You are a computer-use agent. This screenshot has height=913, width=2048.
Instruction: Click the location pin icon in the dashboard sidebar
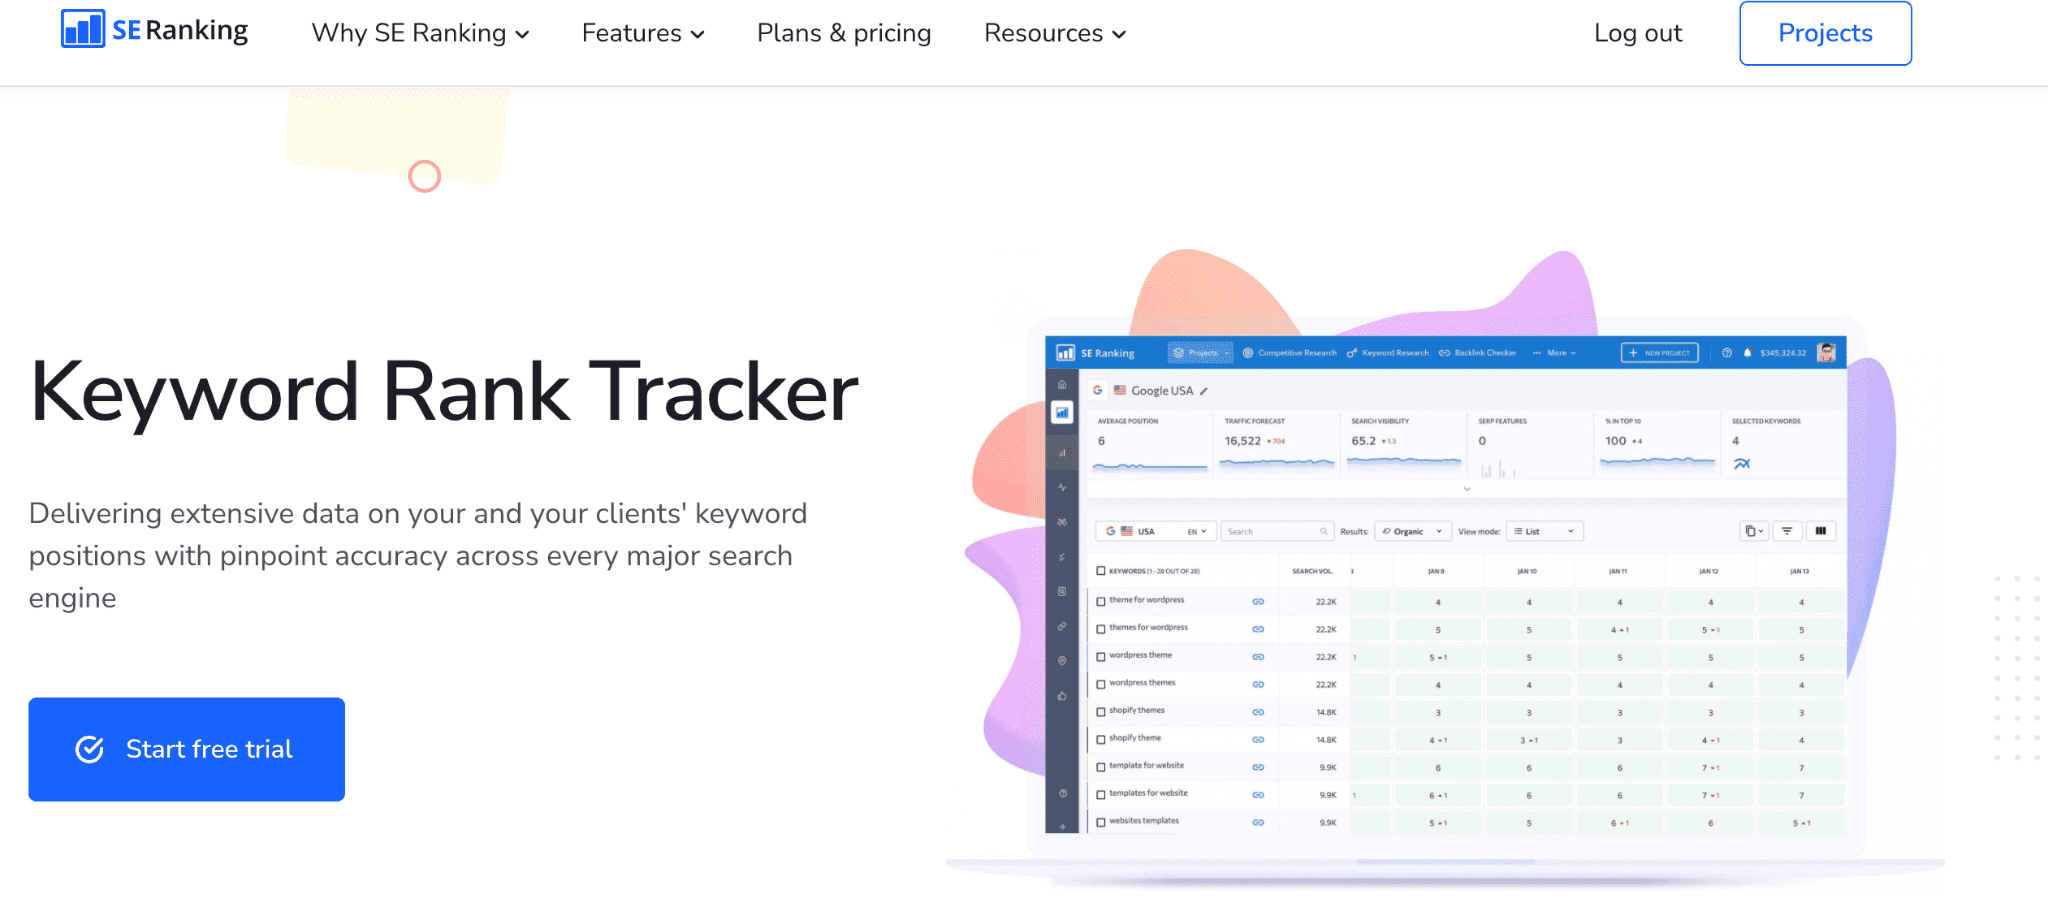coord(1062,661)
